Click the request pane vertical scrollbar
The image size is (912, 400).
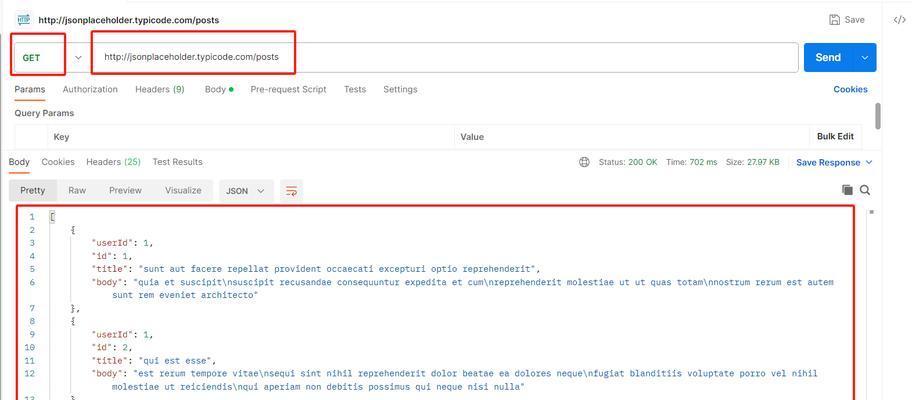tap(878, 116)
